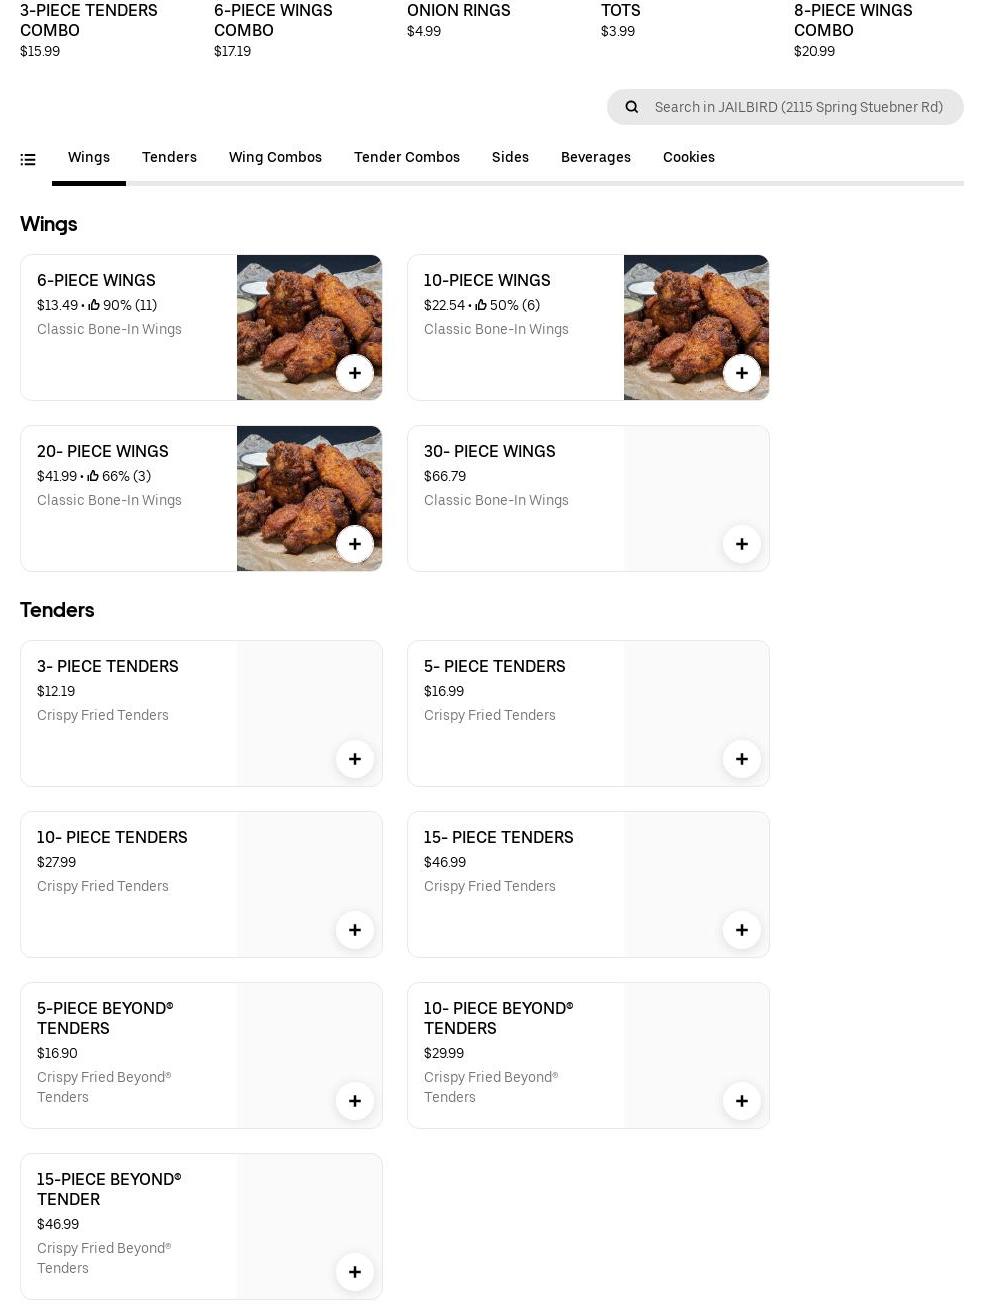Add 30-PIECE WINGS via plus icon

742,544
